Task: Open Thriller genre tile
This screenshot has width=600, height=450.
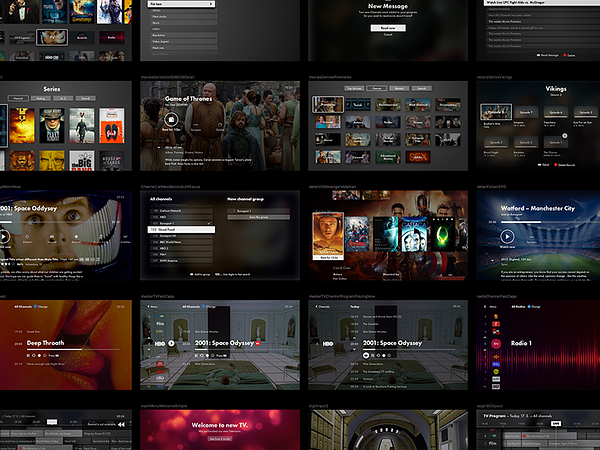Action: tap(388, 122)
